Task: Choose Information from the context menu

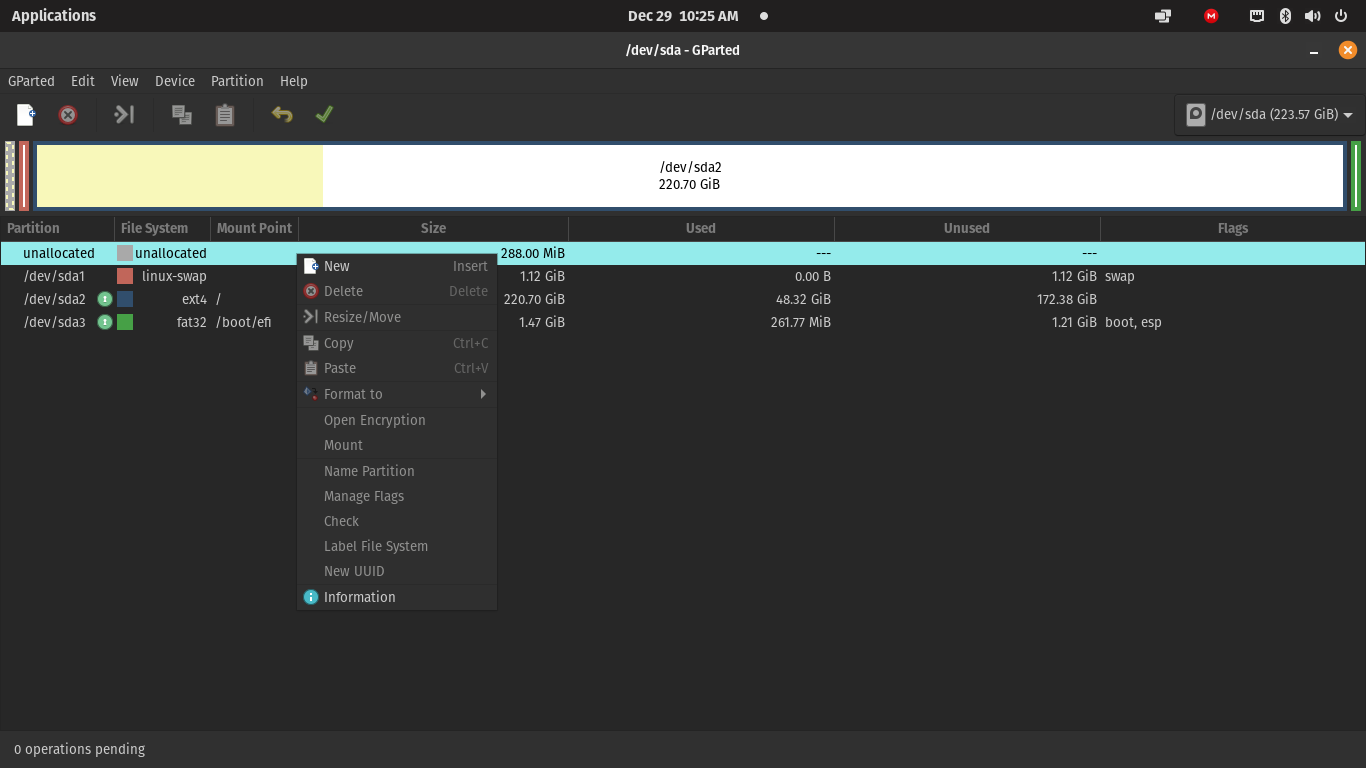Action: pos(397,597)
